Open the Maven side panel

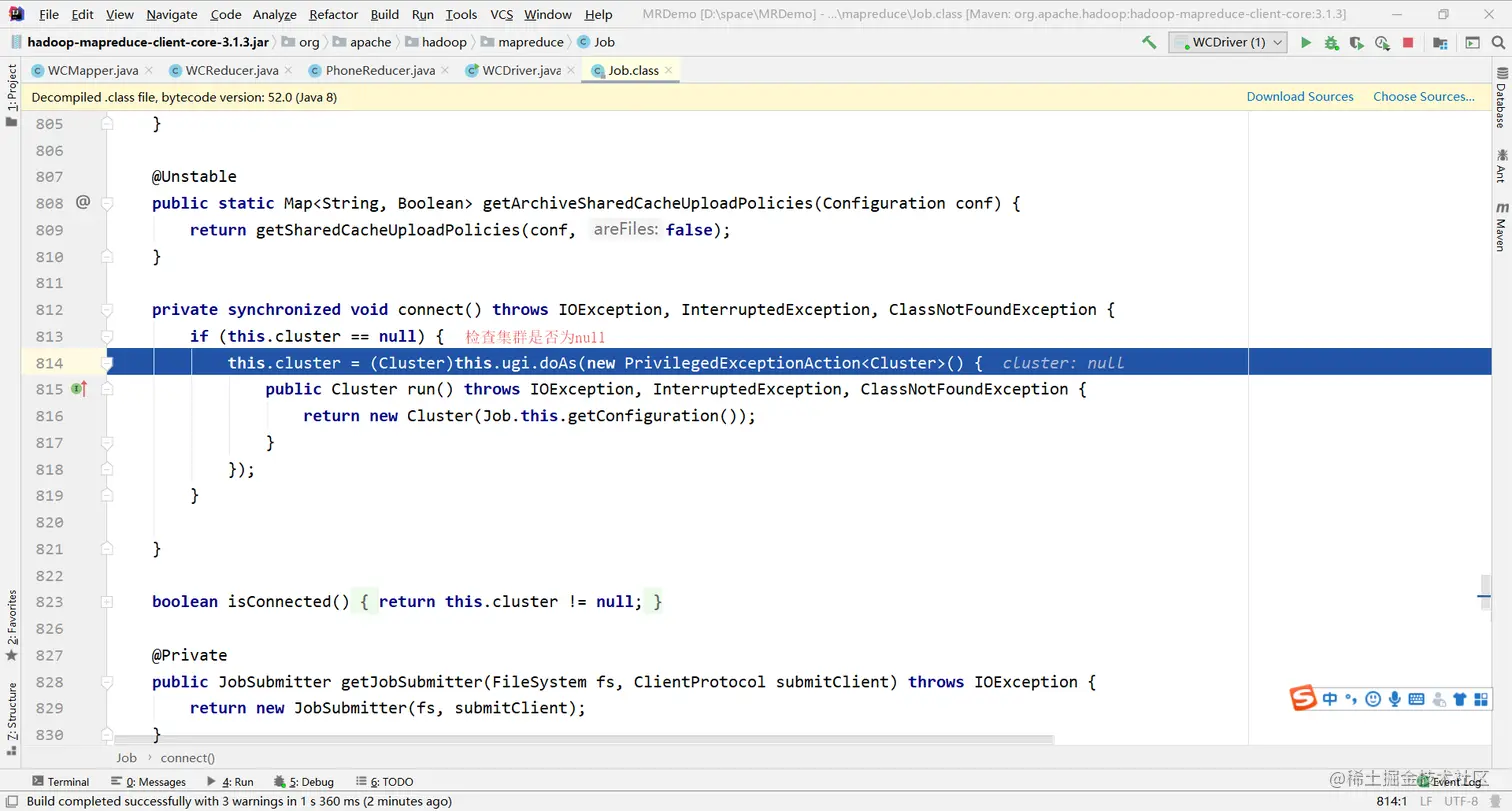tap(1501, 226)
